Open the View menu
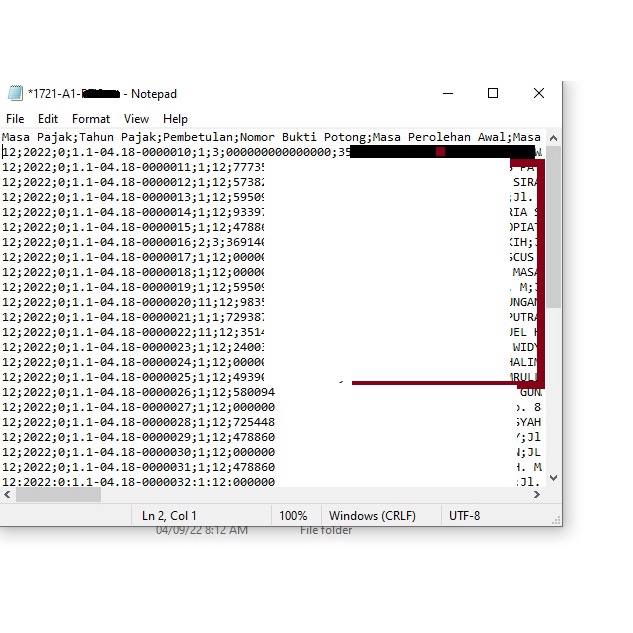The width and height of the screenshot is (633, 633). click(136, 119)
